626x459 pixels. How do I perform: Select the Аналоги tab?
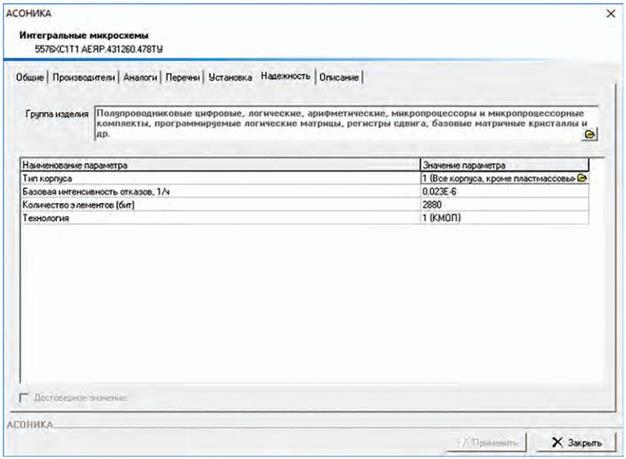pos(140,76)
